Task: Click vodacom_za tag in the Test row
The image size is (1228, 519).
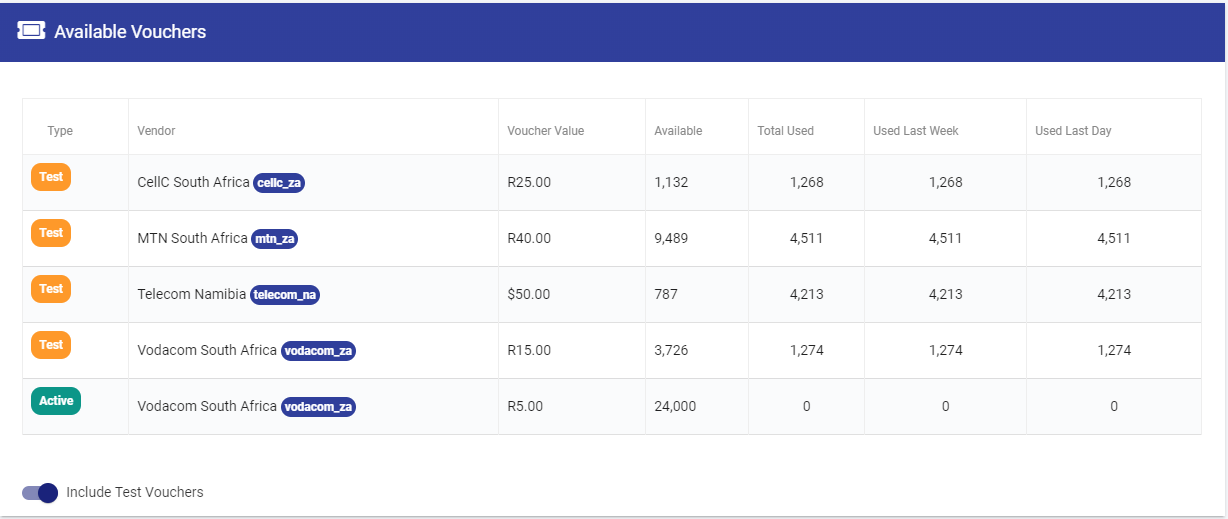Action: (x=318, y=351)
